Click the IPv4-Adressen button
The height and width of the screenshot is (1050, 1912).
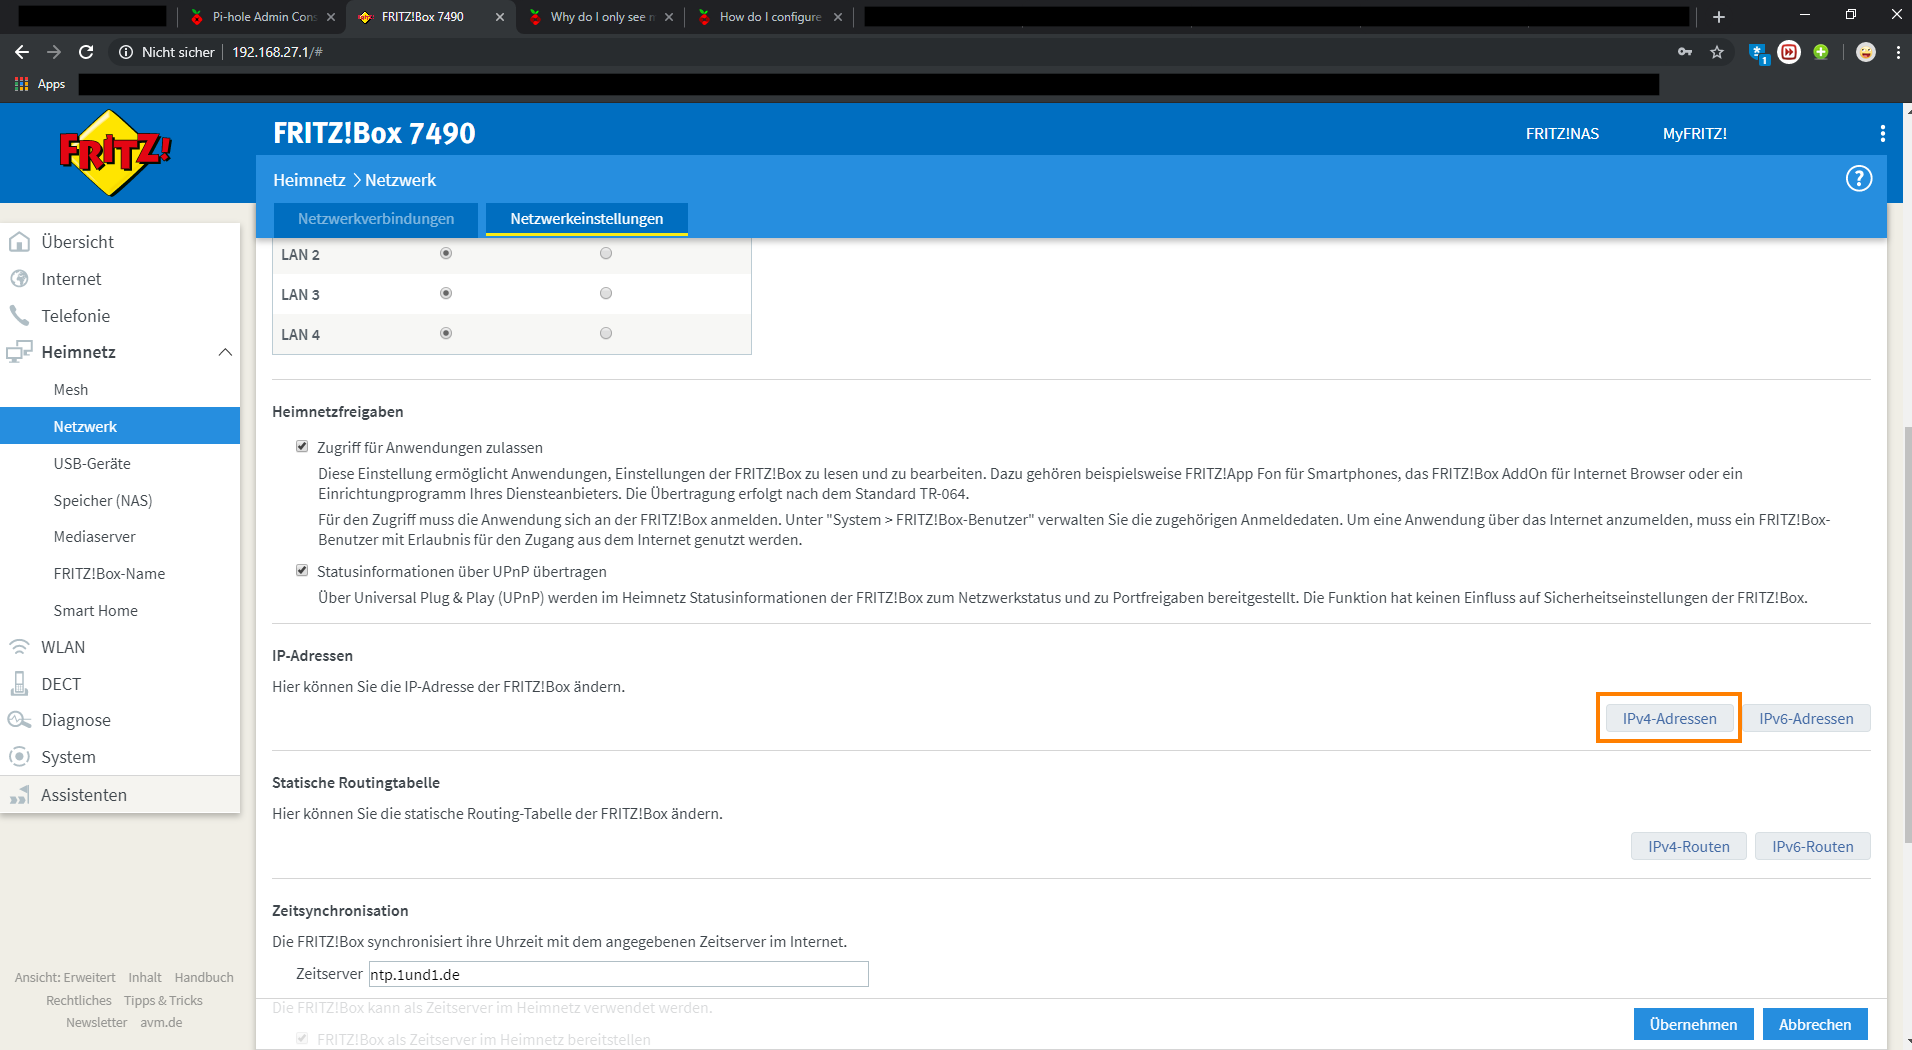(1669, 718)
